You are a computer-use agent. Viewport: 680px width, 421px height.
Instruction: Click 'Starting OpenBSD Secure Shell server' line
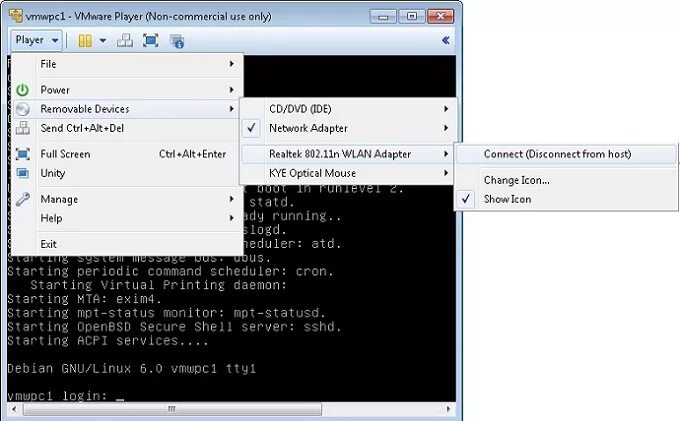(174, 327)
